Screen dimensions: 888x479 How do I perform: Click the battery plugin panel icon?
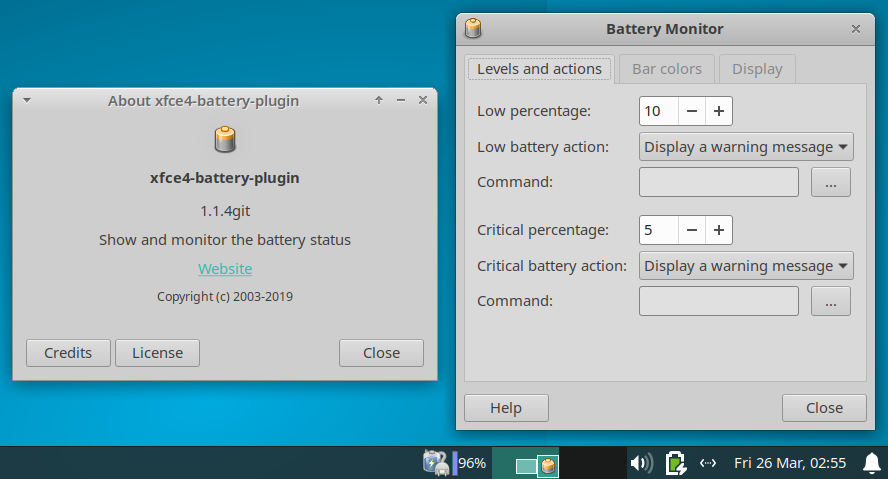click(435, 463)
